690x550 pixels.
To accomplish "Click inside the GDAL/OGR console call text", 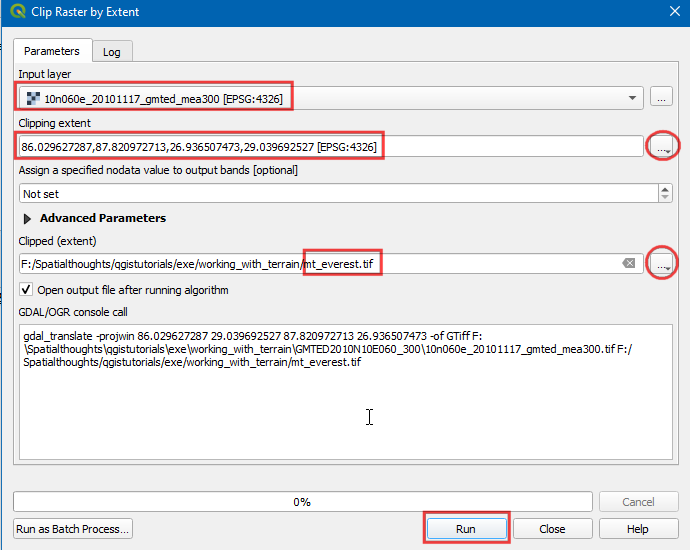I will click(x=340, y=400).
